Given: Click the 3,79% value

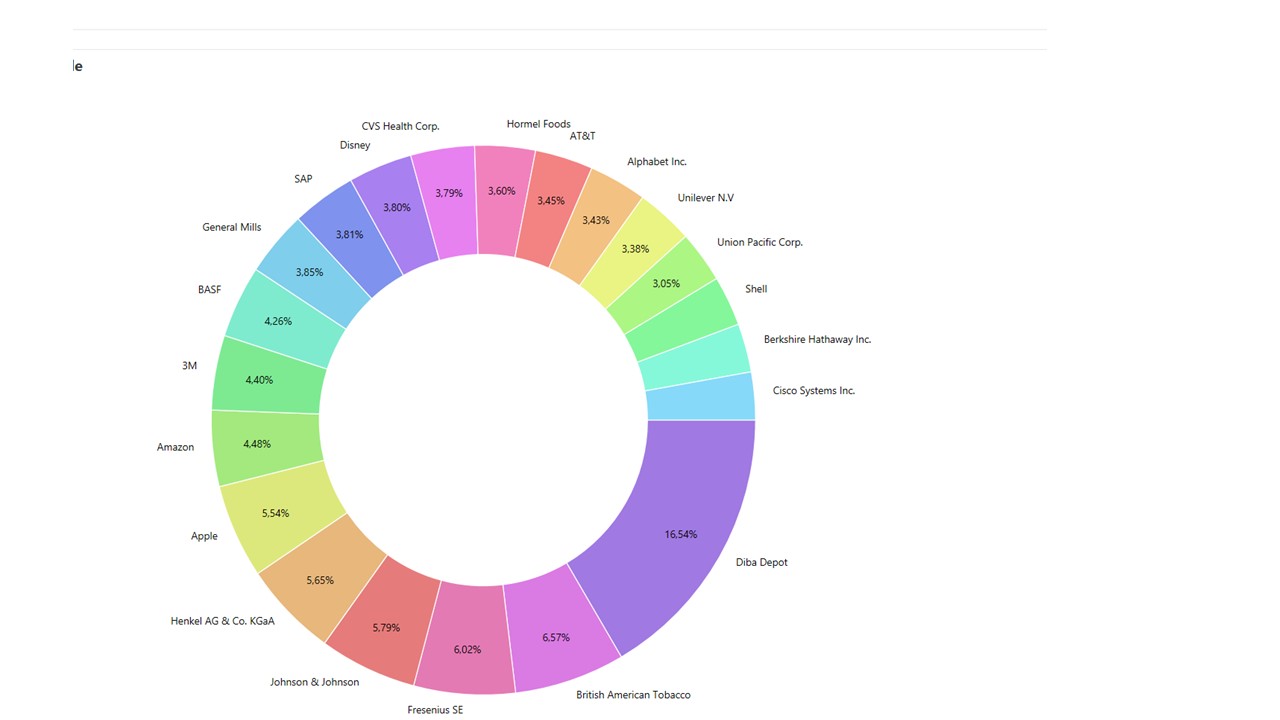Looking at the screenshot, I should click(449, 193).
